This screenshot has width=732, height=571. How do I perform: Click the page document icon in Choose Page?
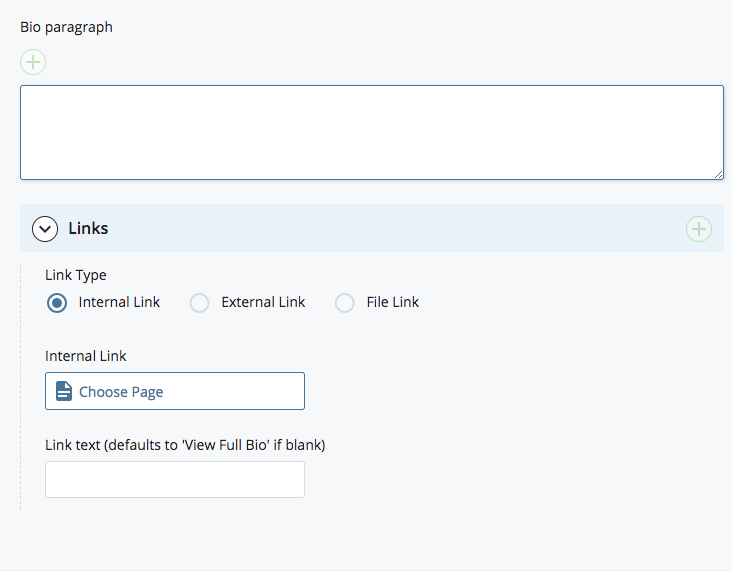(64, 391)
